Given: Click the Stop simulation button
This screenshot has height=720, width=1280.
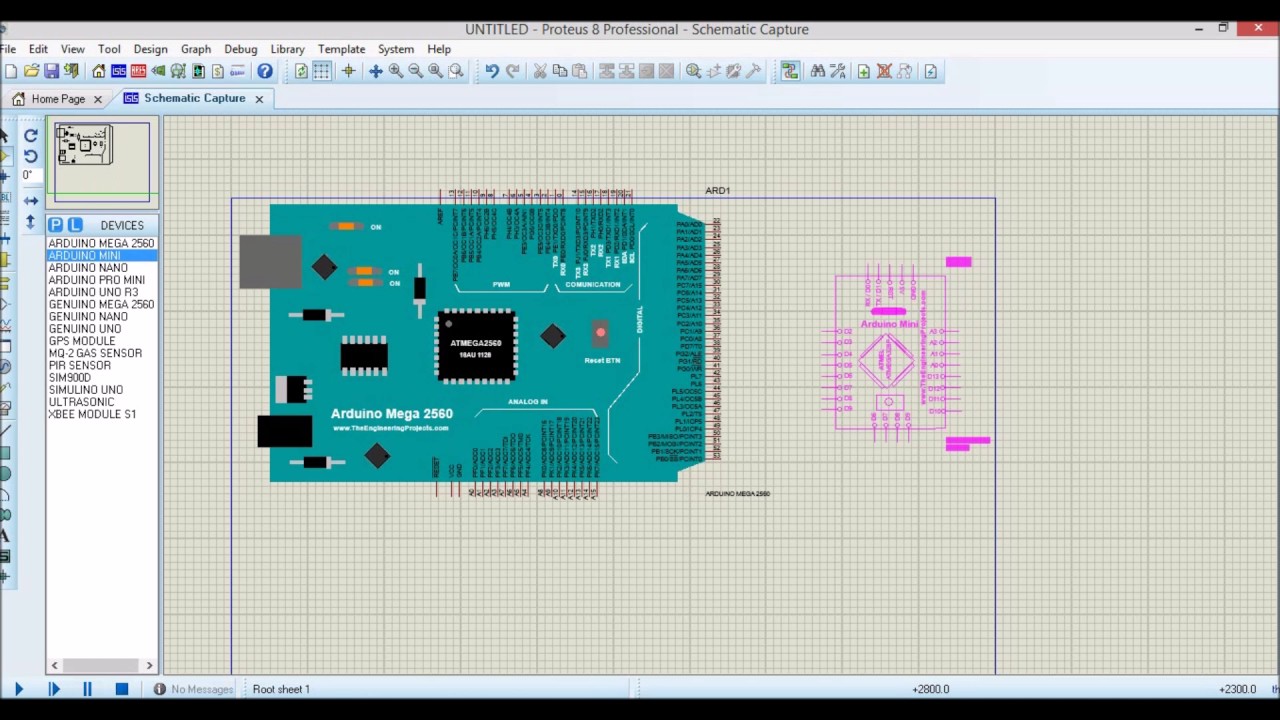Looking at the screenshot, I should [122, 689].
